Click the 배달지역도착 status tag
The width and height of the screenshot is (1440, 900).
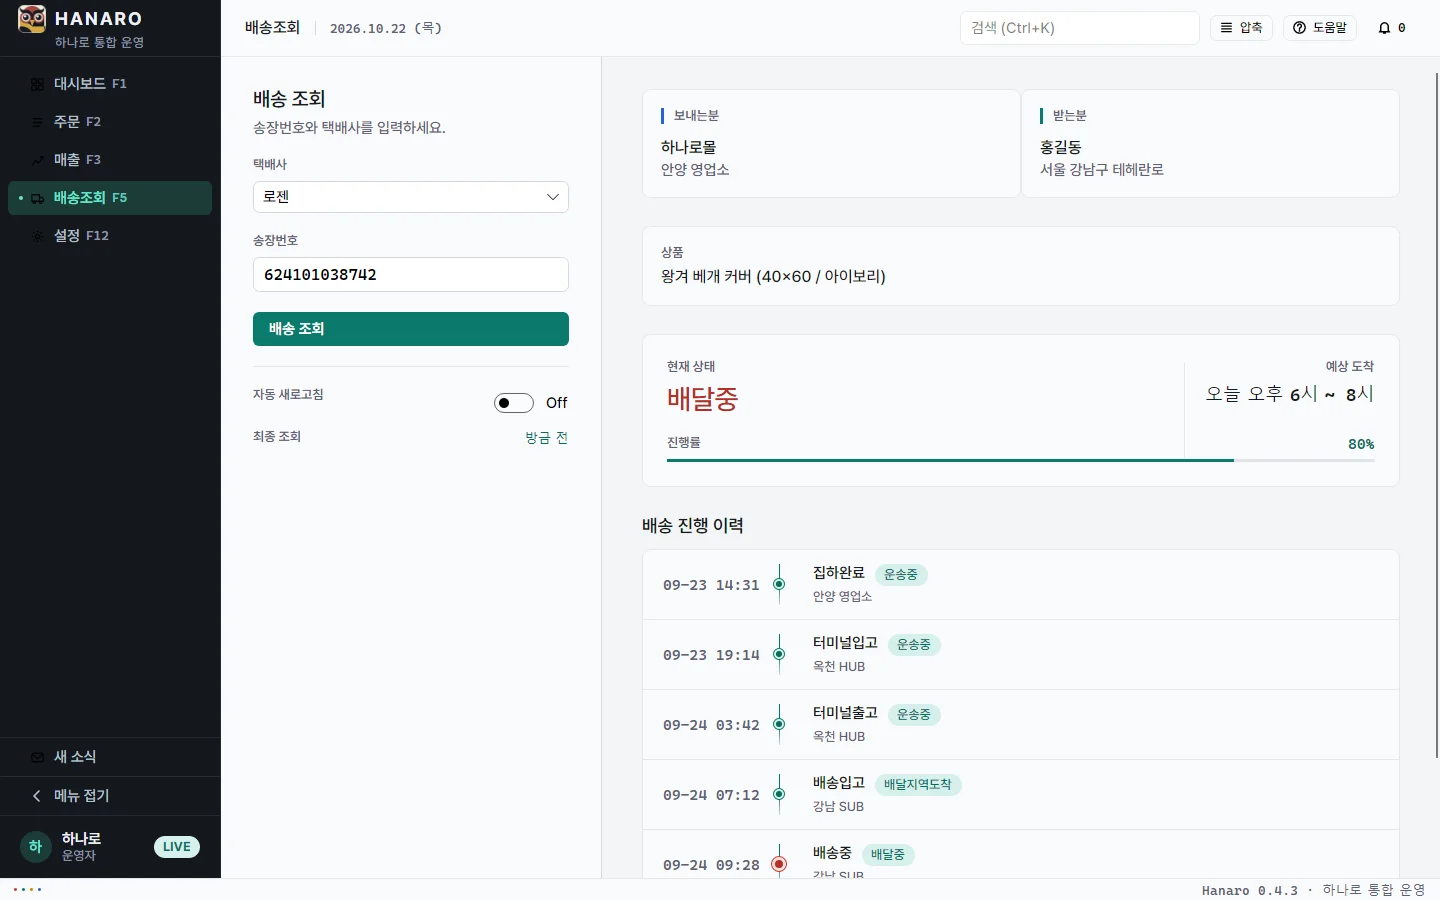918,785
